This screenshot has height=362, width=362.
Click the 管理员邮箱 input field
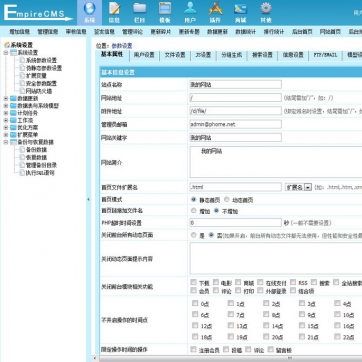[235, 124]
